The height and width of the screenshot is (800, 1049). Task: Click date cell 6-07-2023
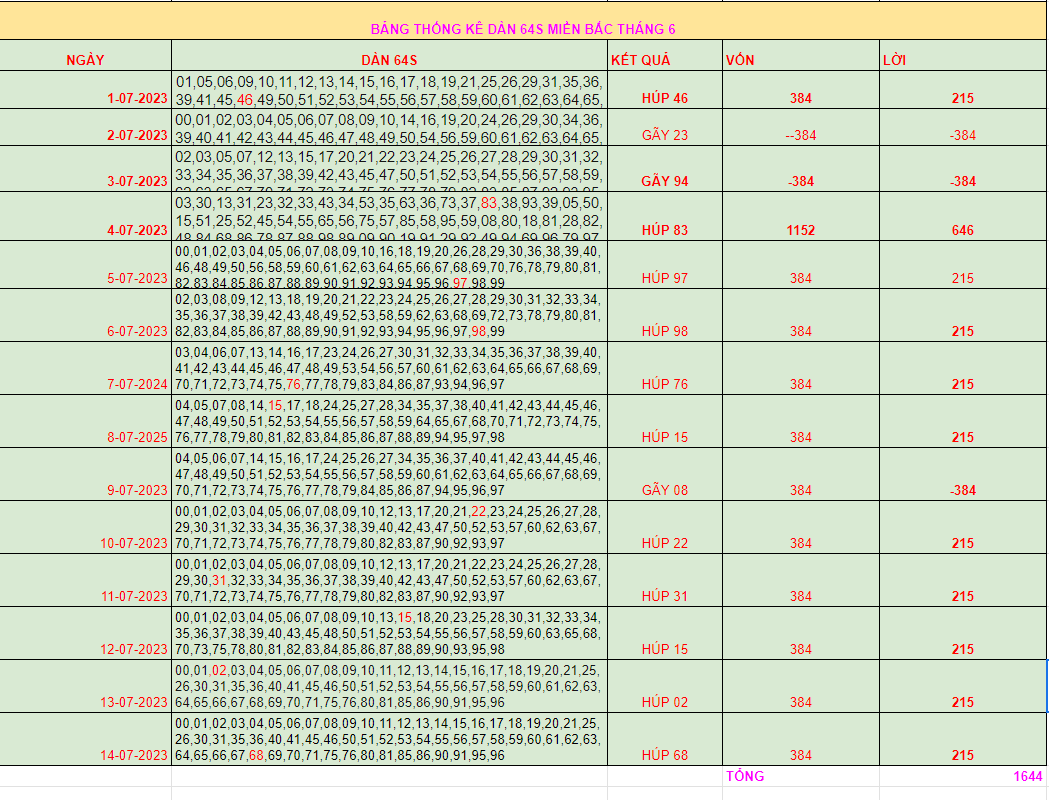(86, 316)
